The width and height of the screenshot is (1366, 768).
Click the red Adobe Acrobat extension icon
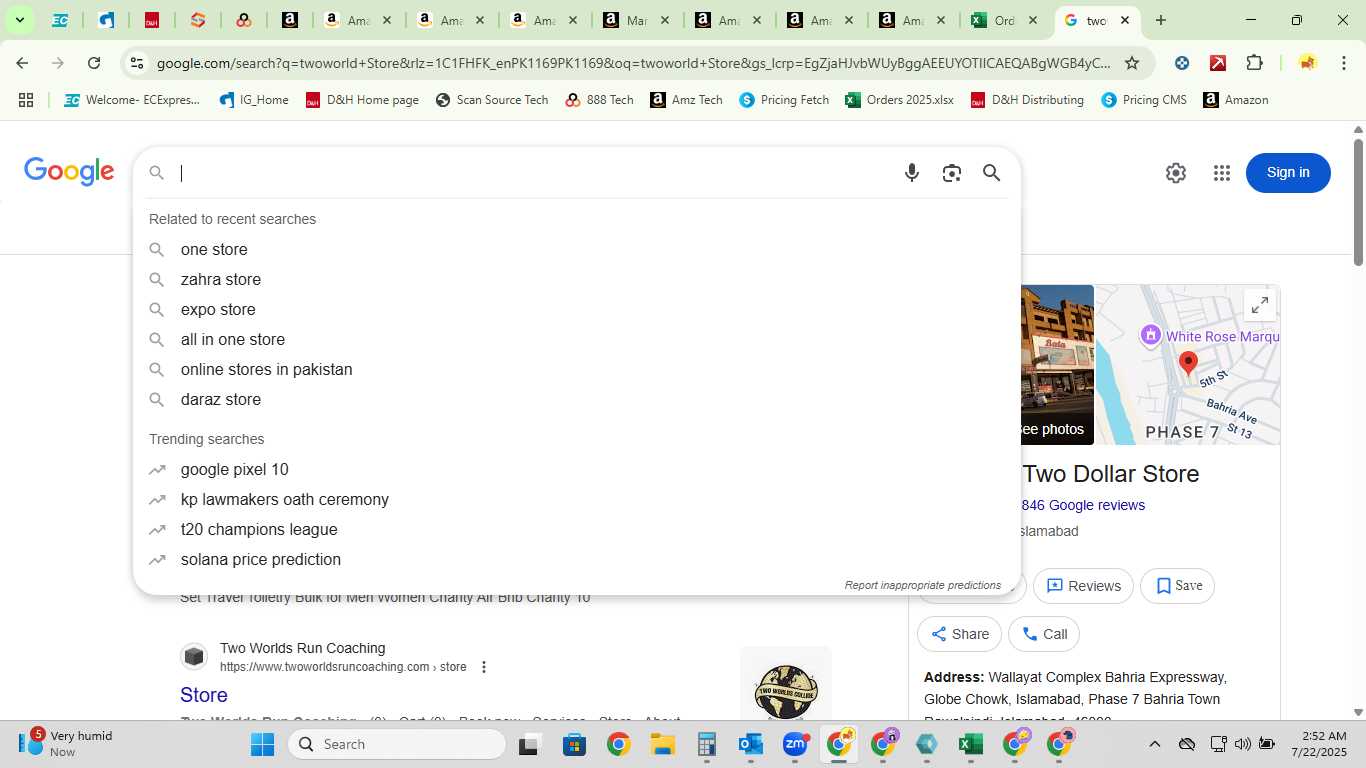[x=1218, y=63]
